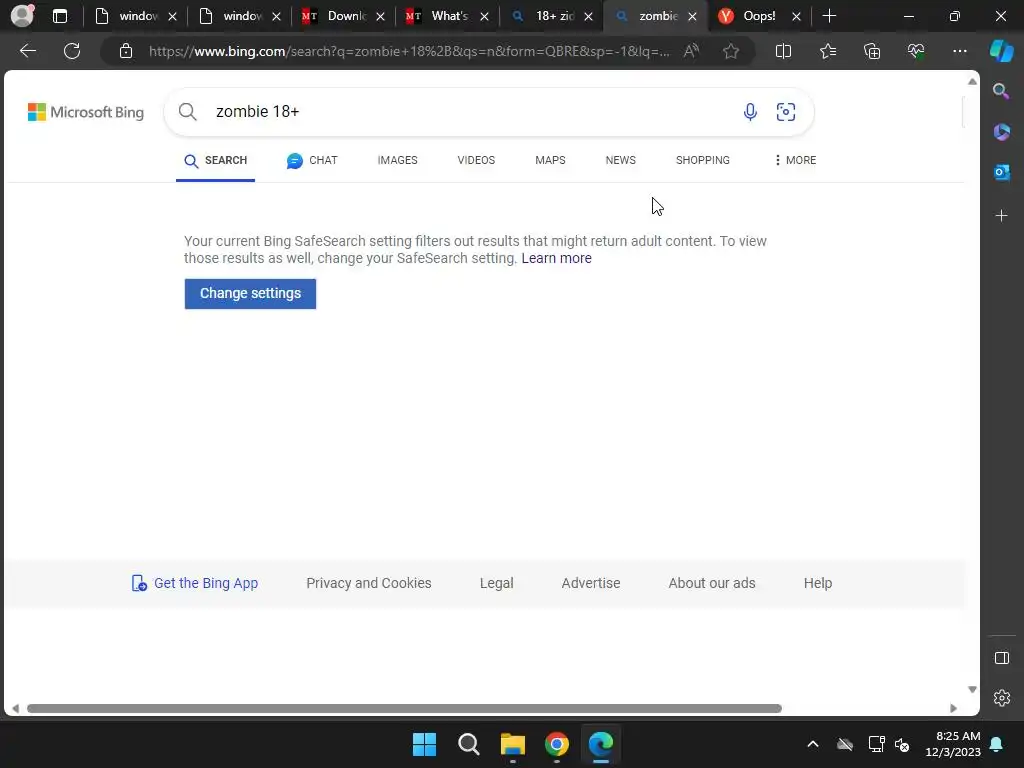Image resolution: width=1024 pixels, height=768 pixels.
Task: Open the taskbar clock and date
Action: pyautogui.click(x=953, y=744)
